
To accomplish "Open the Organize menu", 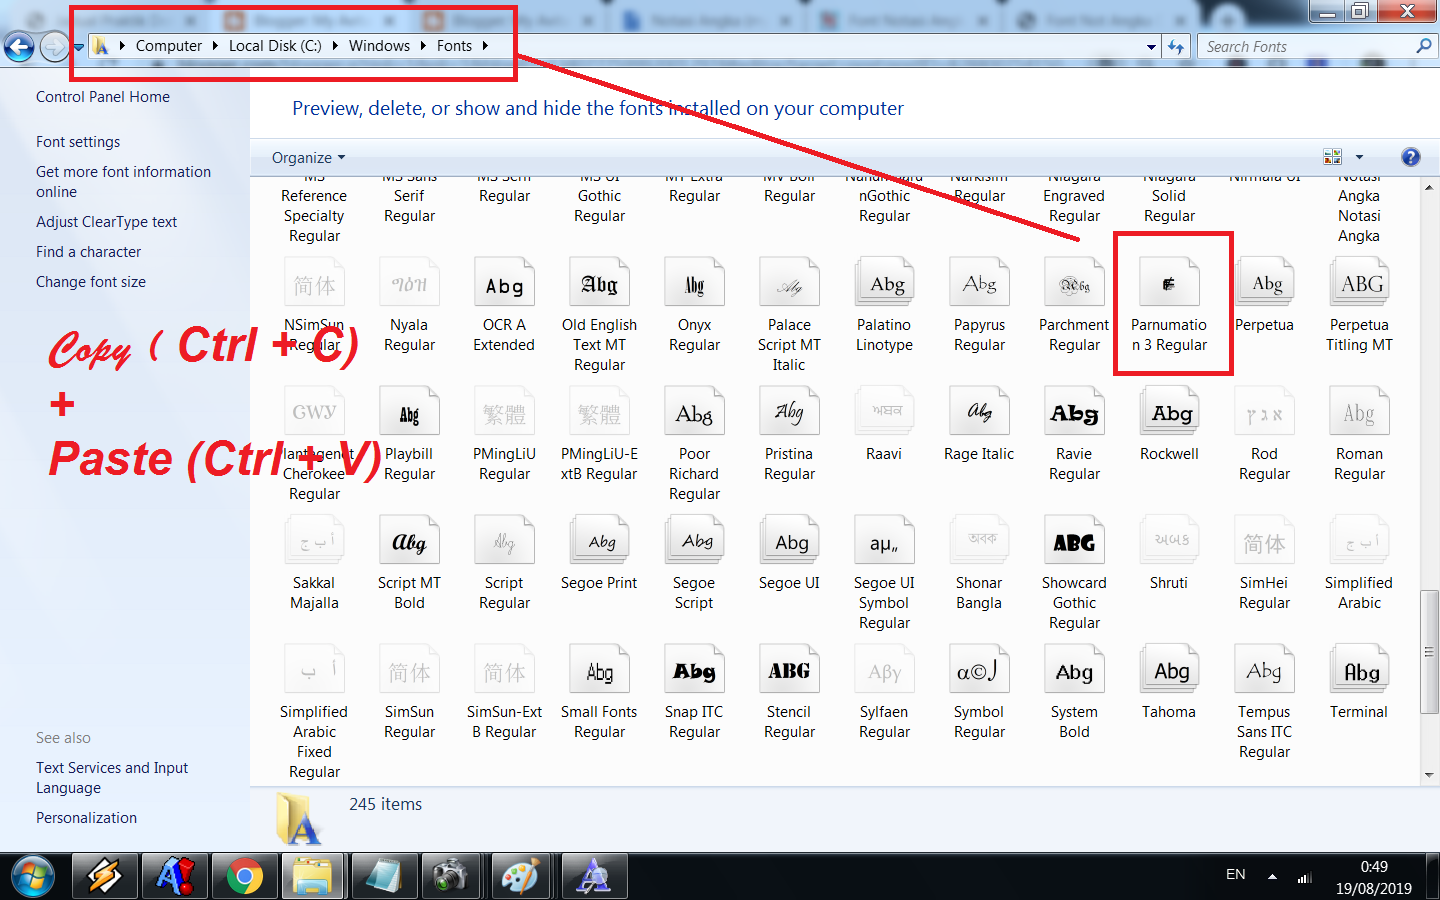I will 308,157.
